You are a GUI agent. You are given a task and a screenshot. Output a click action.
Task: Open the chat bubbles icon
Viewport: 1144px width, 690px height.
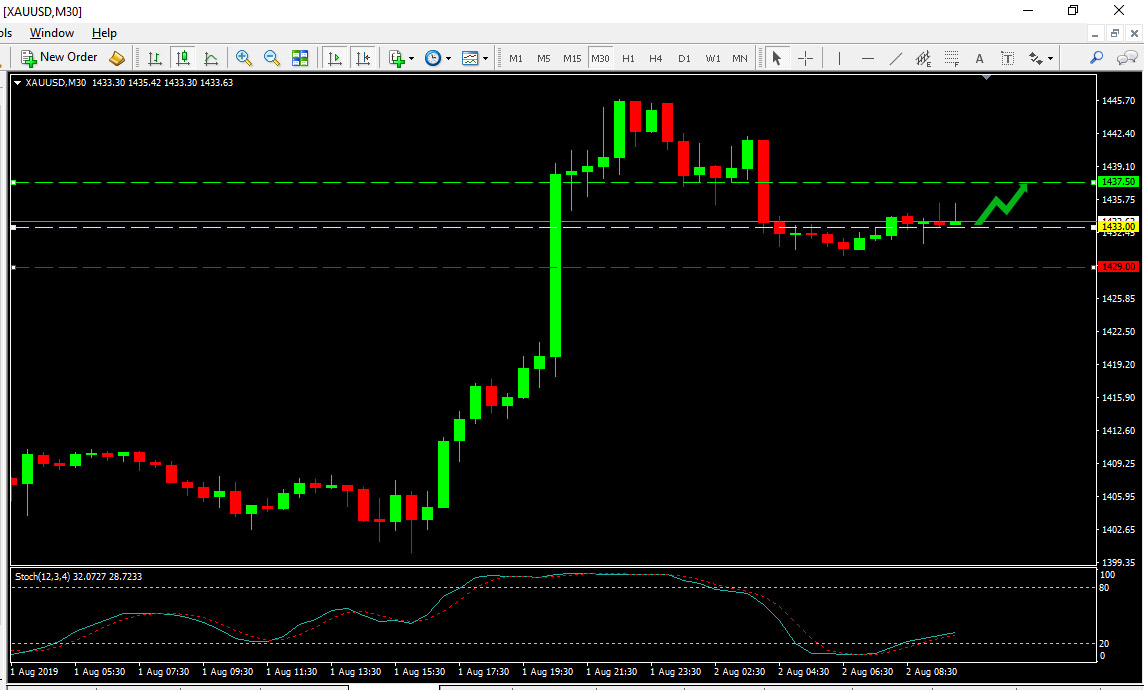coord(1127,58)
